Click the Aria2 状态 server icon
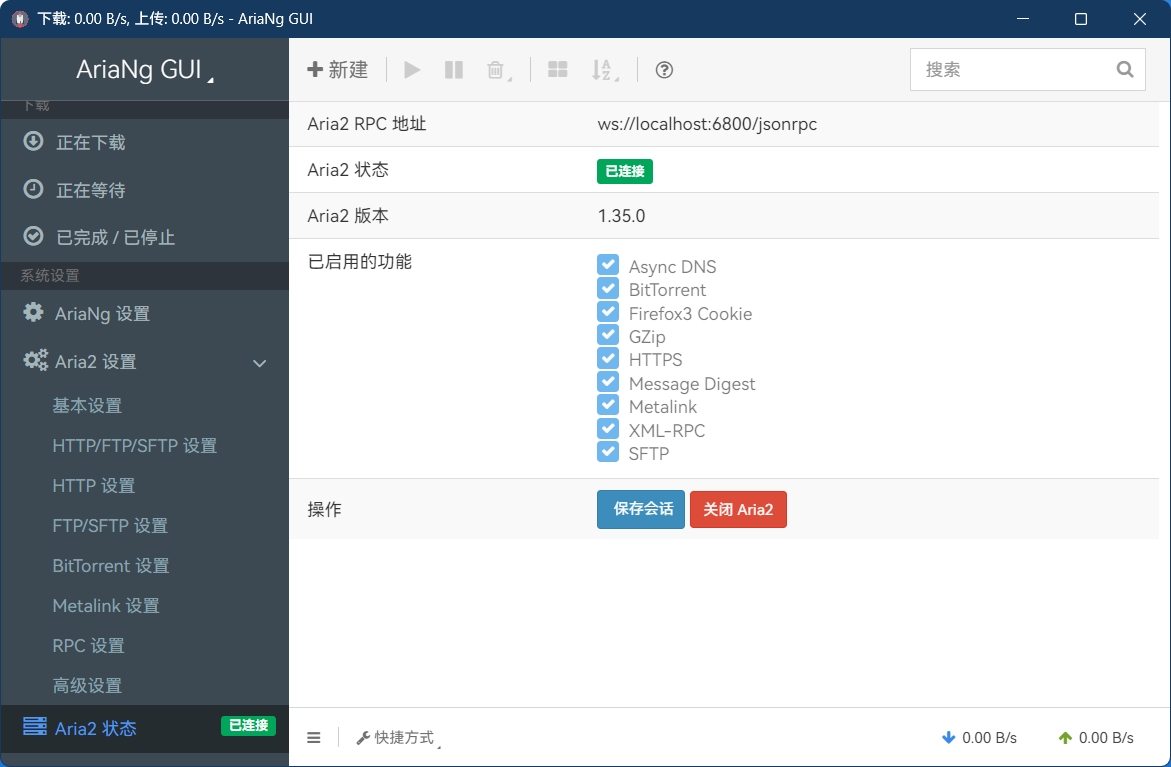This screenshot has width=1171, height=767. click(34, 726)
